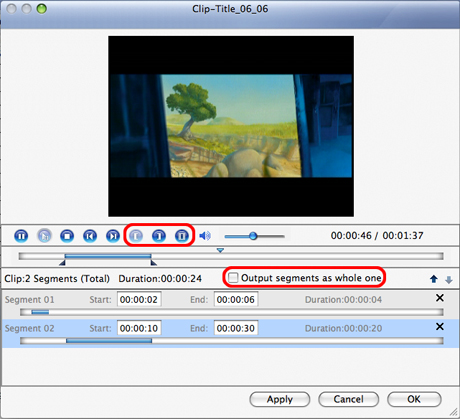Click the Clip:2 Segments (Total) label
460x419 pixels.
coord(57,279)
